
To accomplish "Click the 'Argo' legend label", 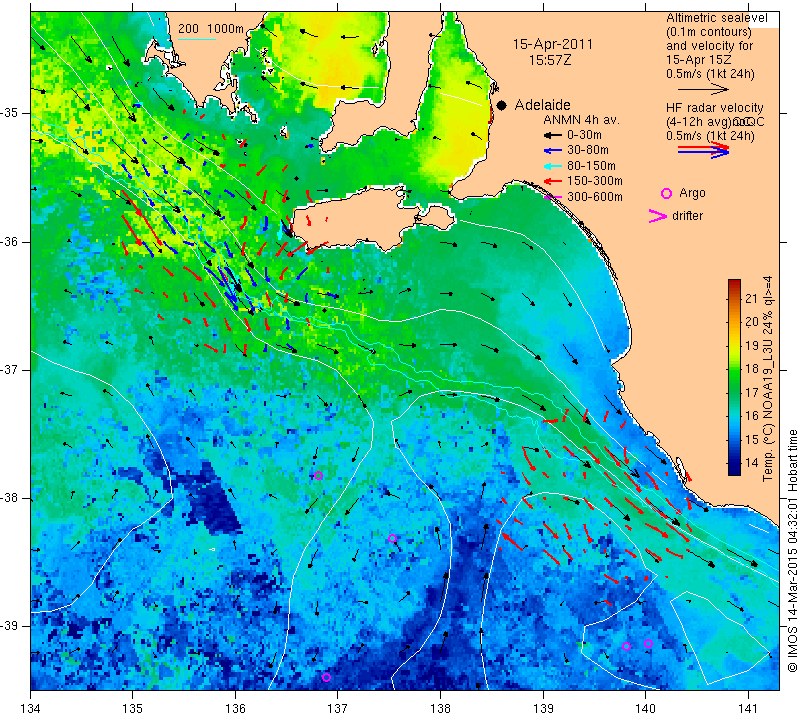I will coord(692,193).
